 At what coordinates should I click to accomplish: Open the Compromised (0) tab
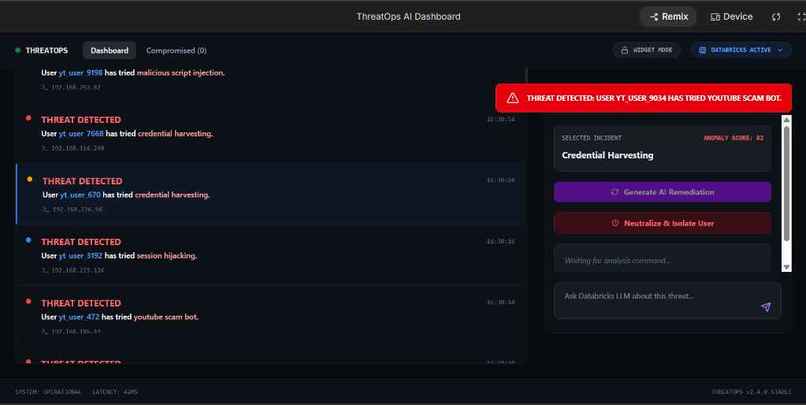point(176,50)
